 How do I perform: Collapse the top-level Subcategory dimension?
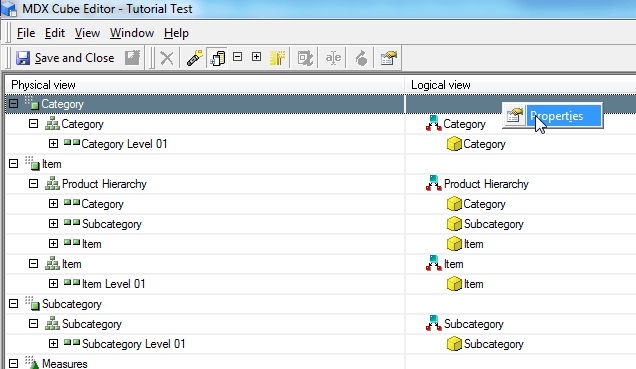click(13, 304)
